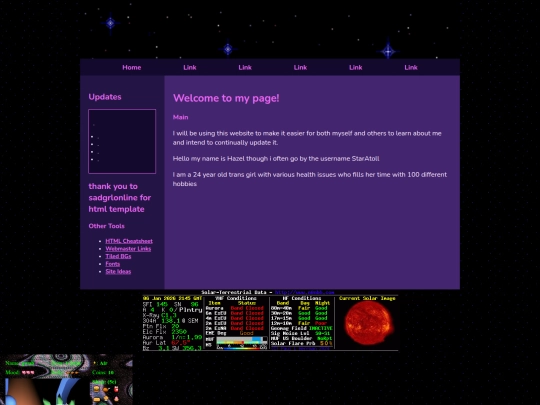
Task: Click the Main subheading
Action: click(180, 117)
